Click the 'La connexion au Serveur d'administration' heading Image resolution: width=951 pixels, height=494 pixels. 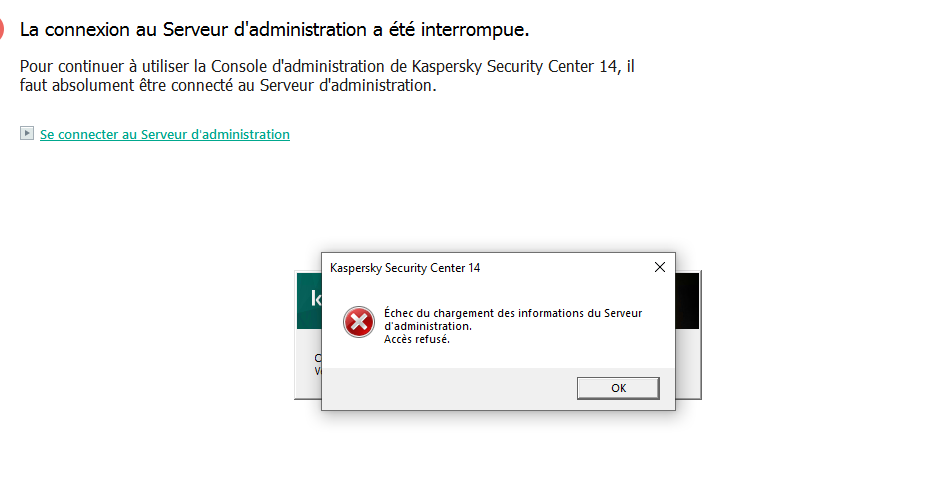click(274, 29)
